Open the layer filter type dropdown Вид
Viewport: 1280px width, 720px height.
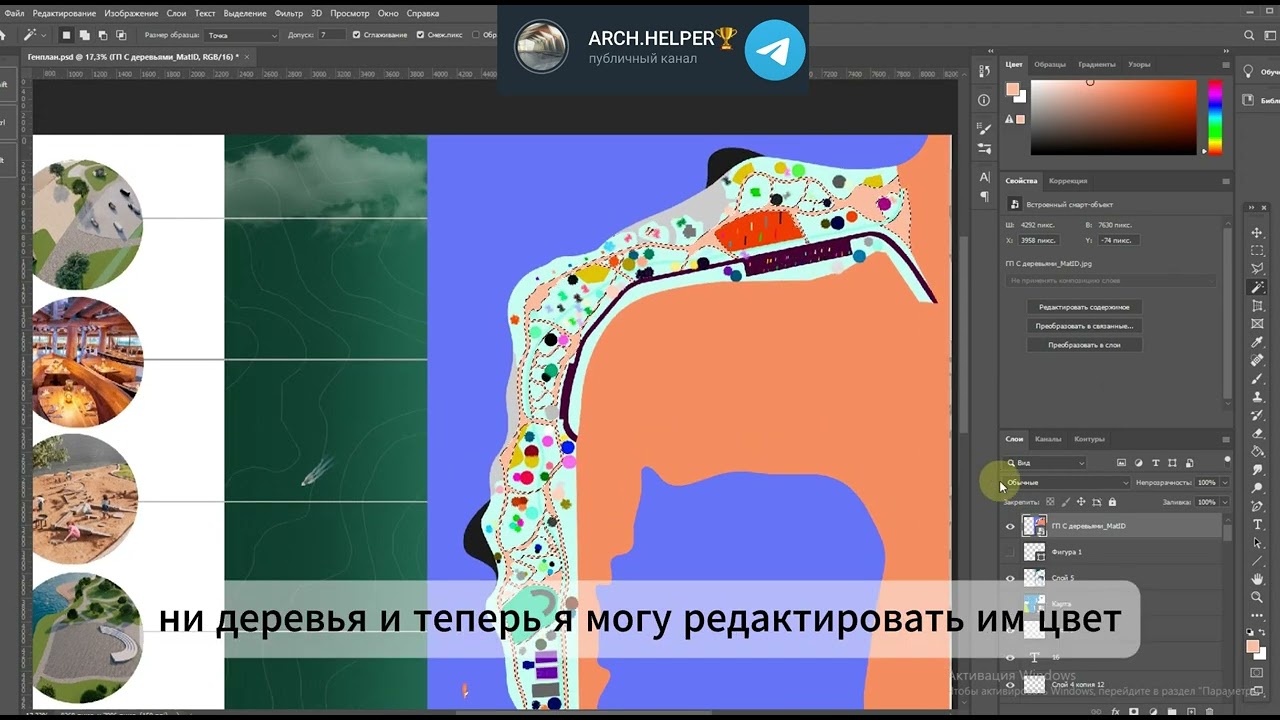pos(1046,463)
